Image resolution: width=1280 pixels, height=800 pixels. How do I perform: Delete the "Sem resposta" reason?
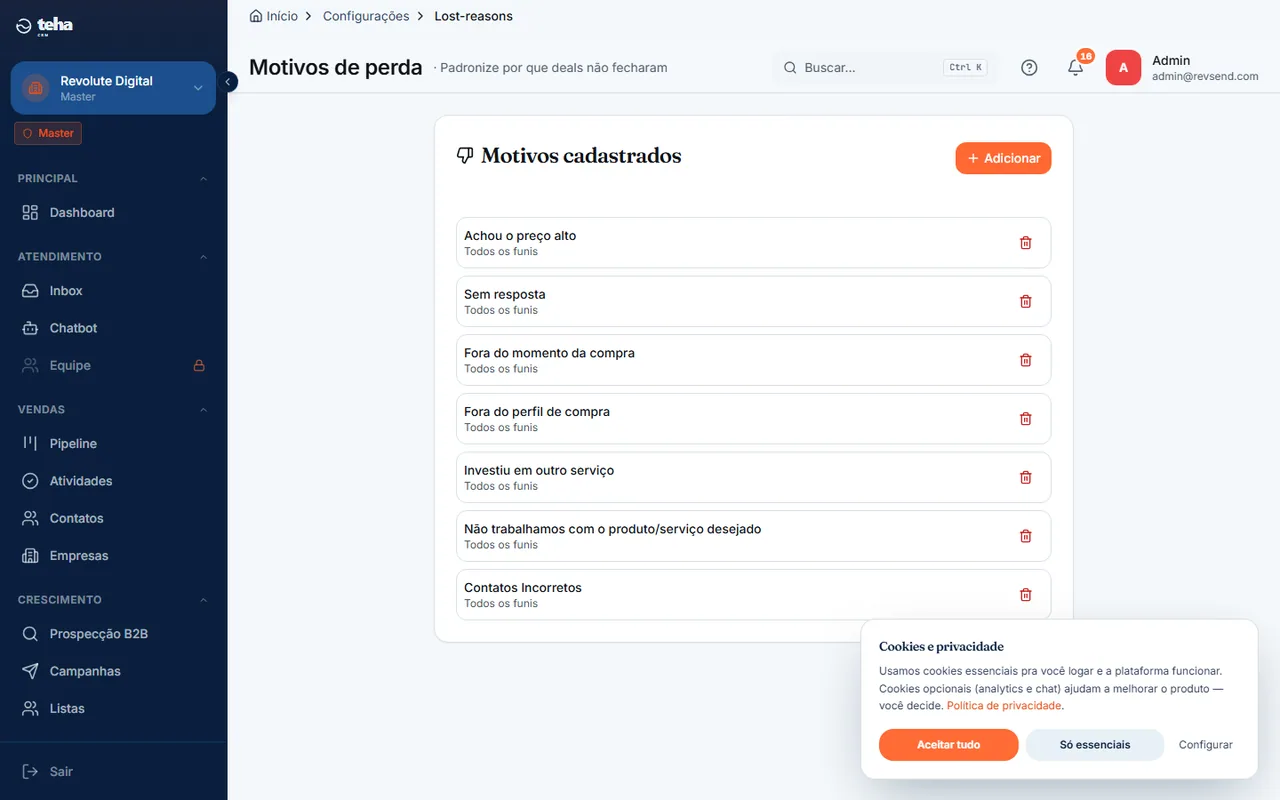tap(1025, 301)
